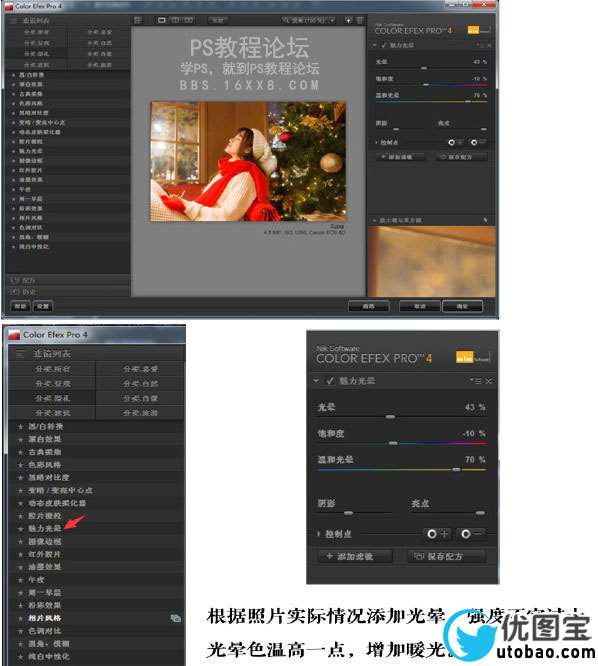Select single image view icon in the top toolbar
Image resolution: width=598 pixels, height=666 pixels.
click(162, 20)
